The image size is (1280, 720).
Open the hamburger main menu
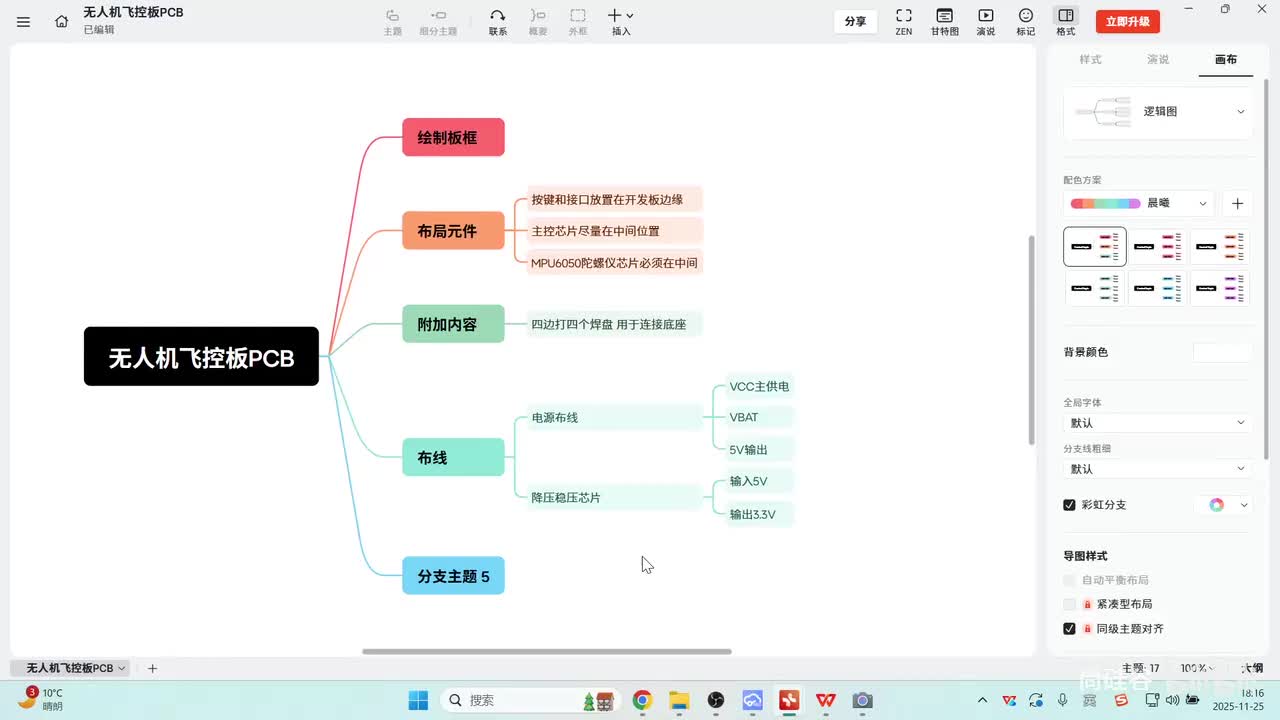coord(24,21)
